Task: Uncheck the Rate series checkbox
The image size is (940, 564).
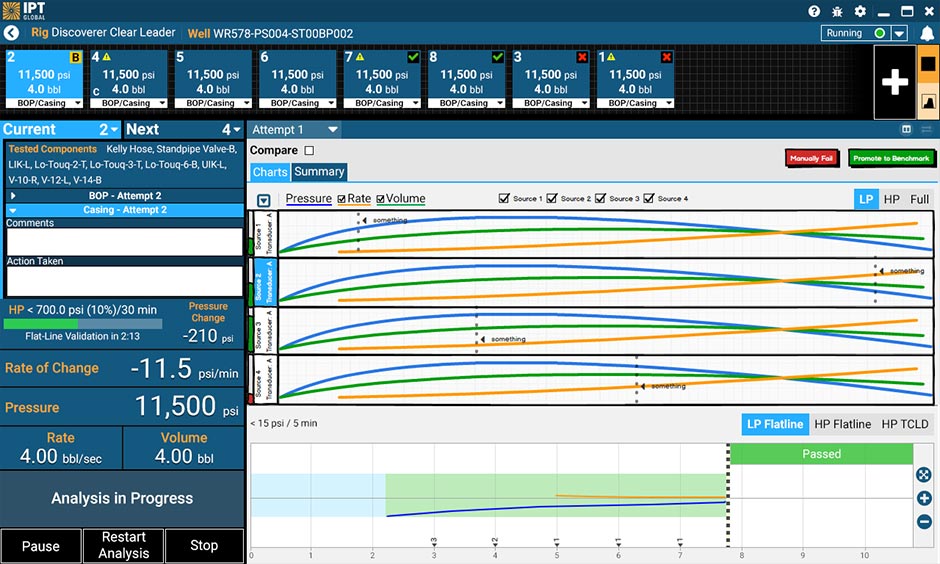Action: pyautogui.click(x=342, y=199)
